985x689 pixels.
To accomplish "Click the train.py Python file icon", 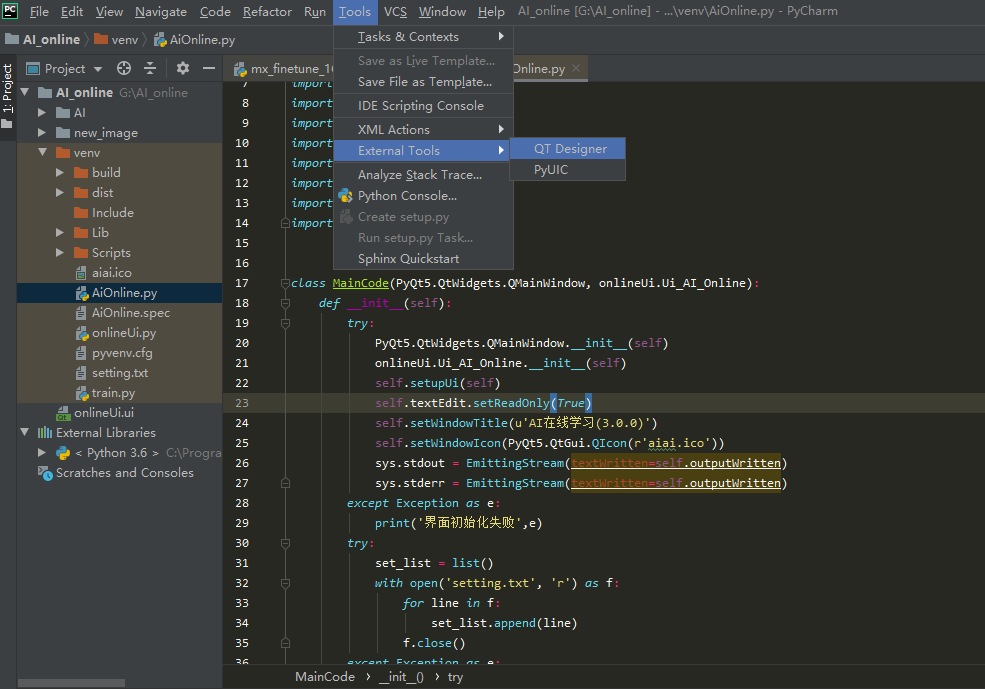I will coord(82,393).
